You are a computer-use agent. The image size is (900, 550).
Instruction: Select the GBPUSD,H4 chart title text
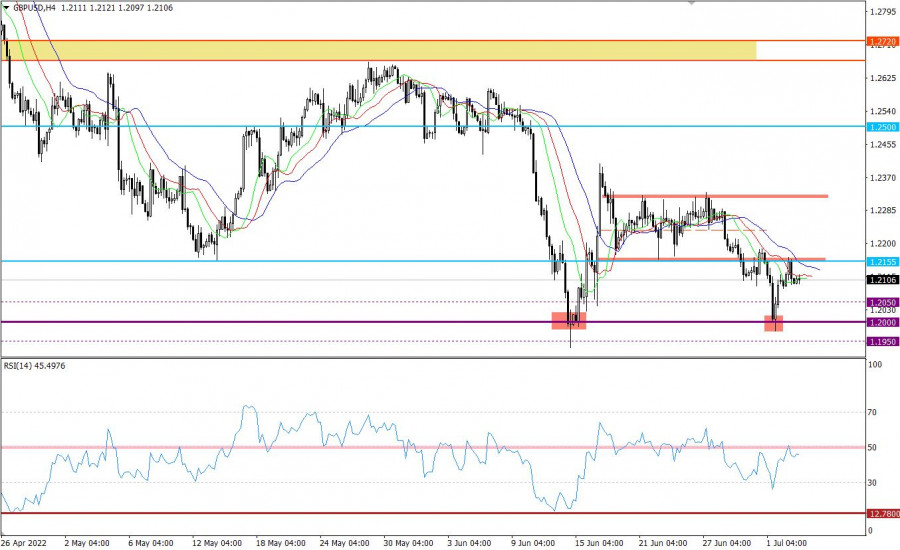34,8
